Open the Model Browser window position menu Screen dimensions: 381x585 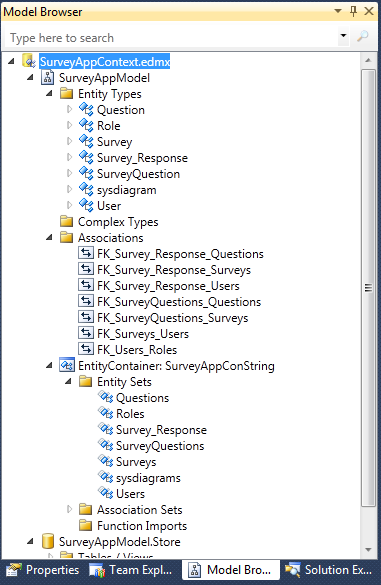click(338, 11)
